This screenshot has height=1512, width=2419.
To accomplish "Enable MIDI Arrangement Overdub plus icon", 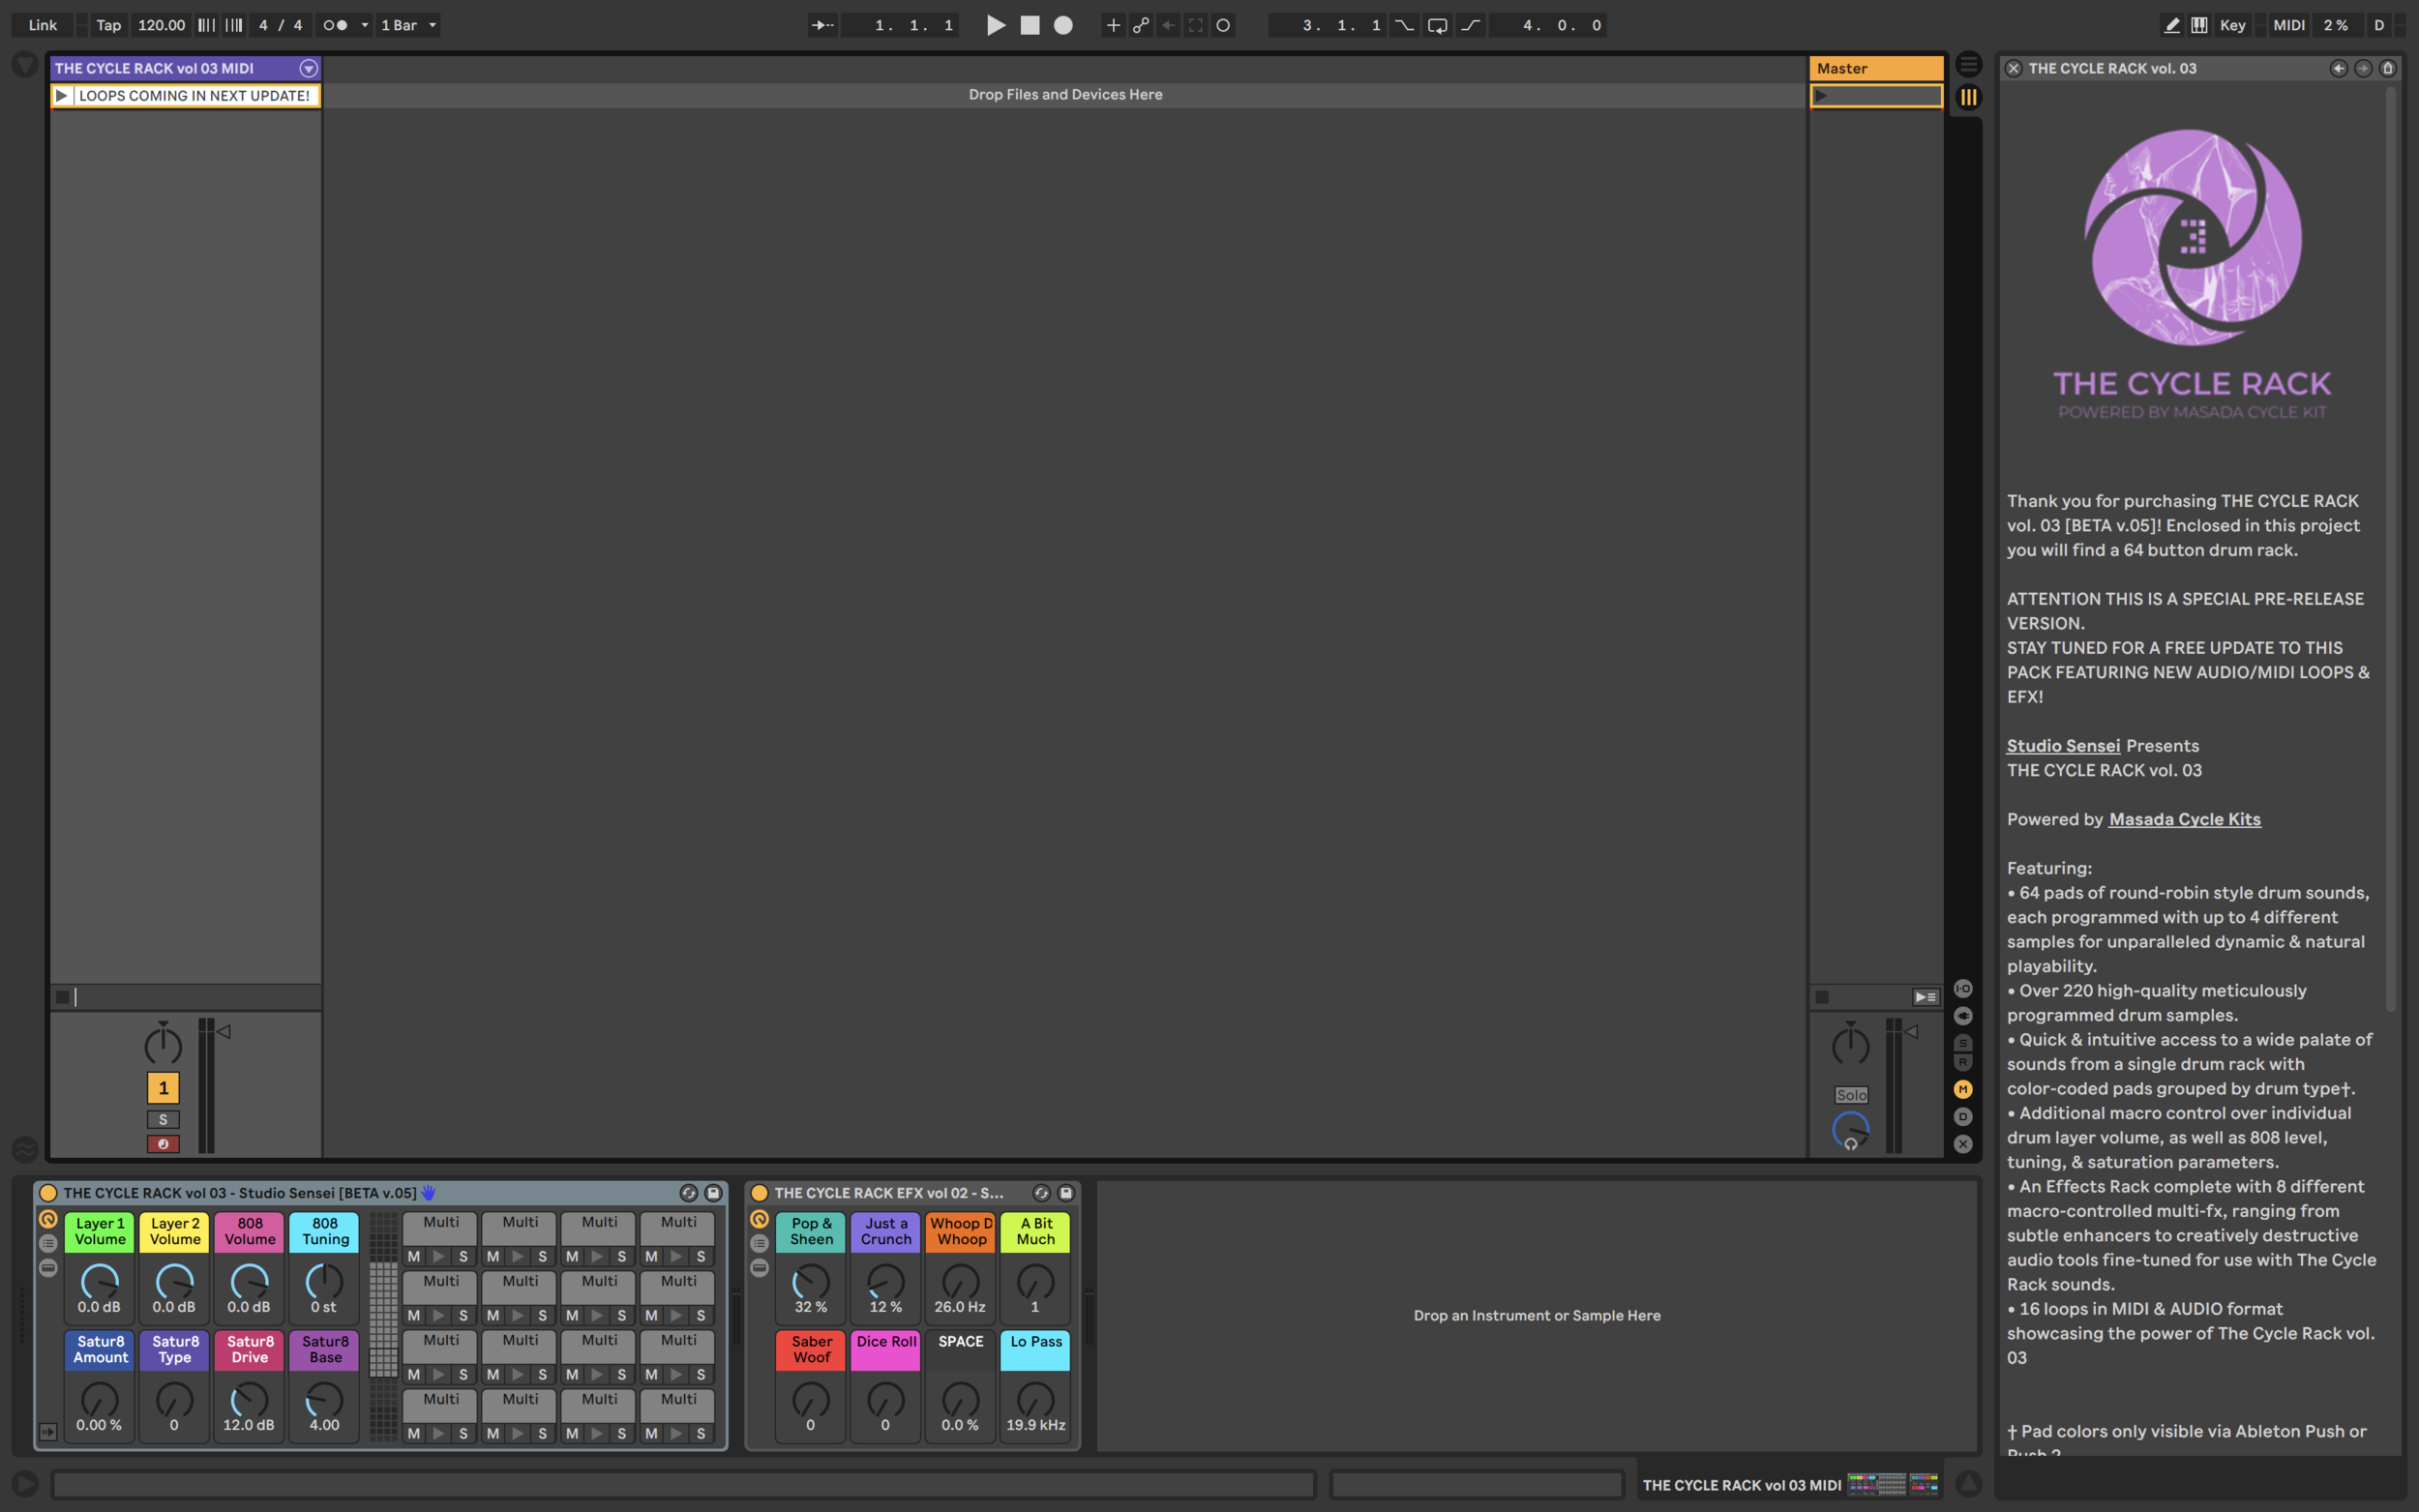I will (x=1113, y=25).
